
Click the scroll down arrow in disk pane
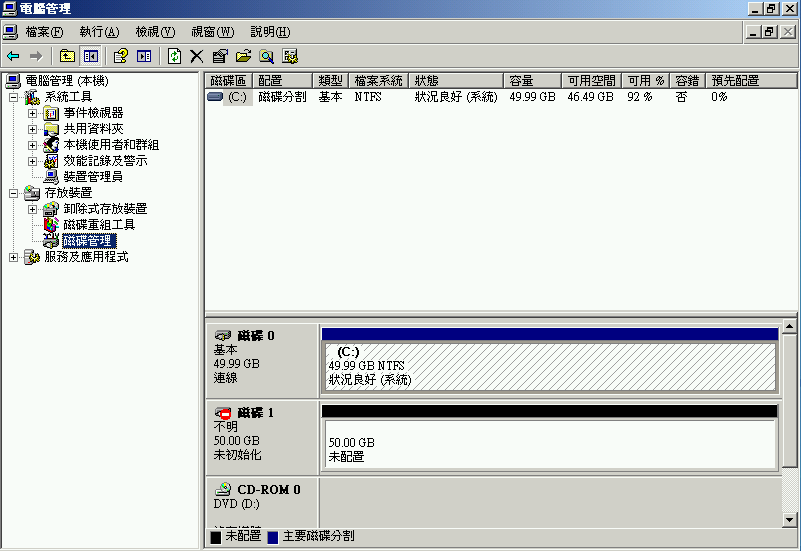(x=789, y=520)
